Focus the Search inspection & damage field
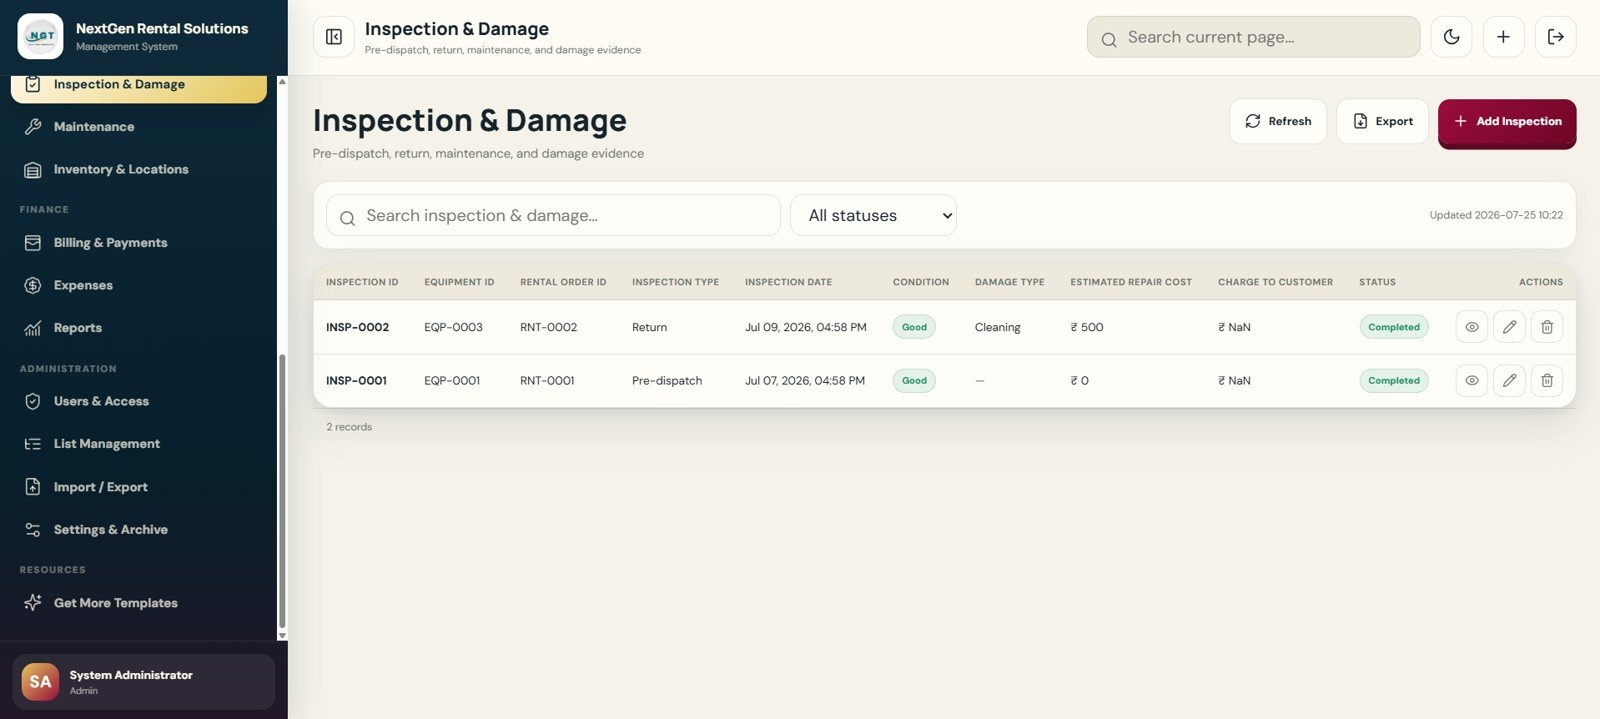Screen dimensions: 1600x719 pos(553,215)
